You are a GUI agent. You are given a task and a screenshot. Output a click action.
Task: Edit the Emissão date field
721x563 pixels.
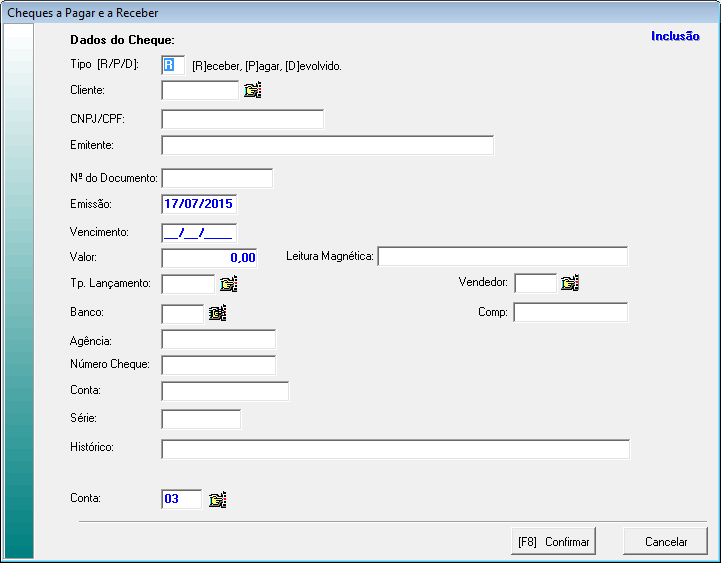click(x=199, y=204)
